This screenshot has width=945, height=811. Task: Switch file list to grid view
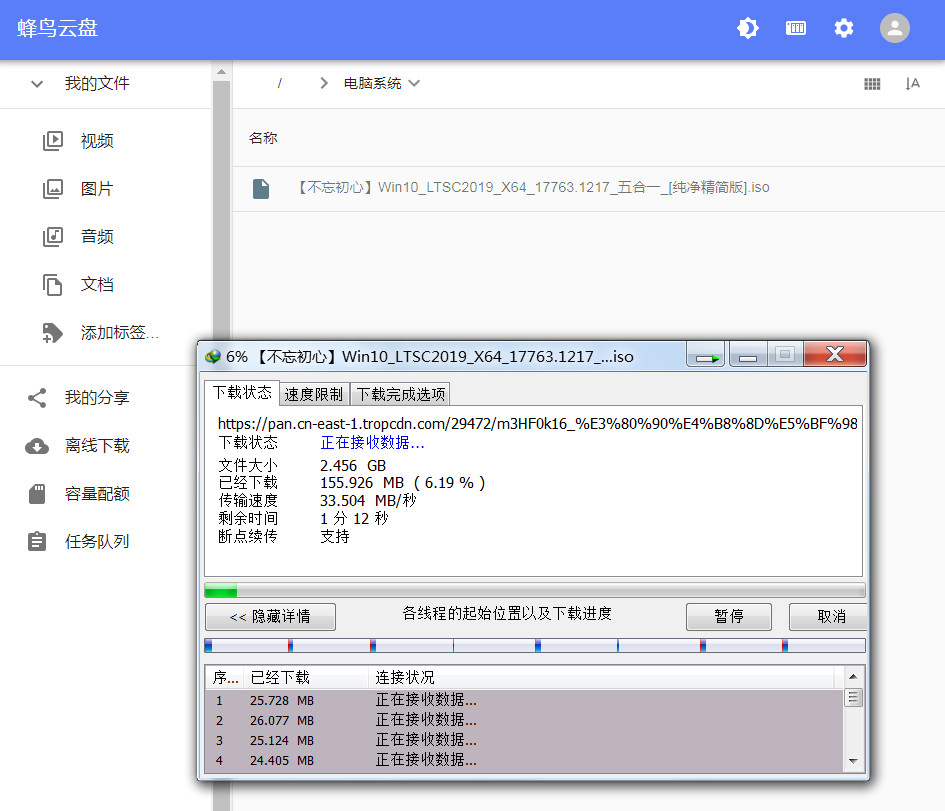click(872, 84)
